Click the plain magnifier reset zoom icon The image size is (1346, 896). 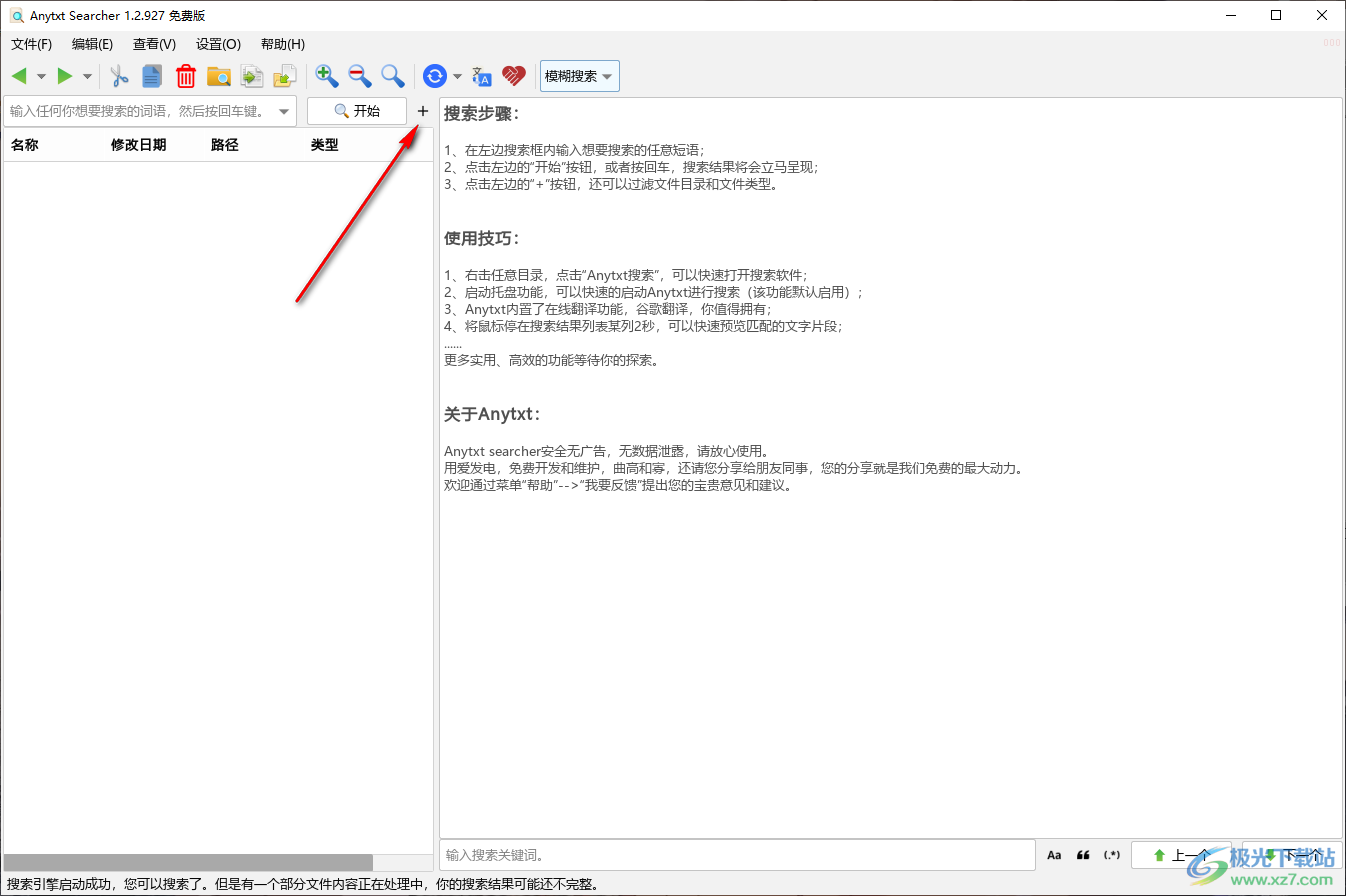coord(393,76)
